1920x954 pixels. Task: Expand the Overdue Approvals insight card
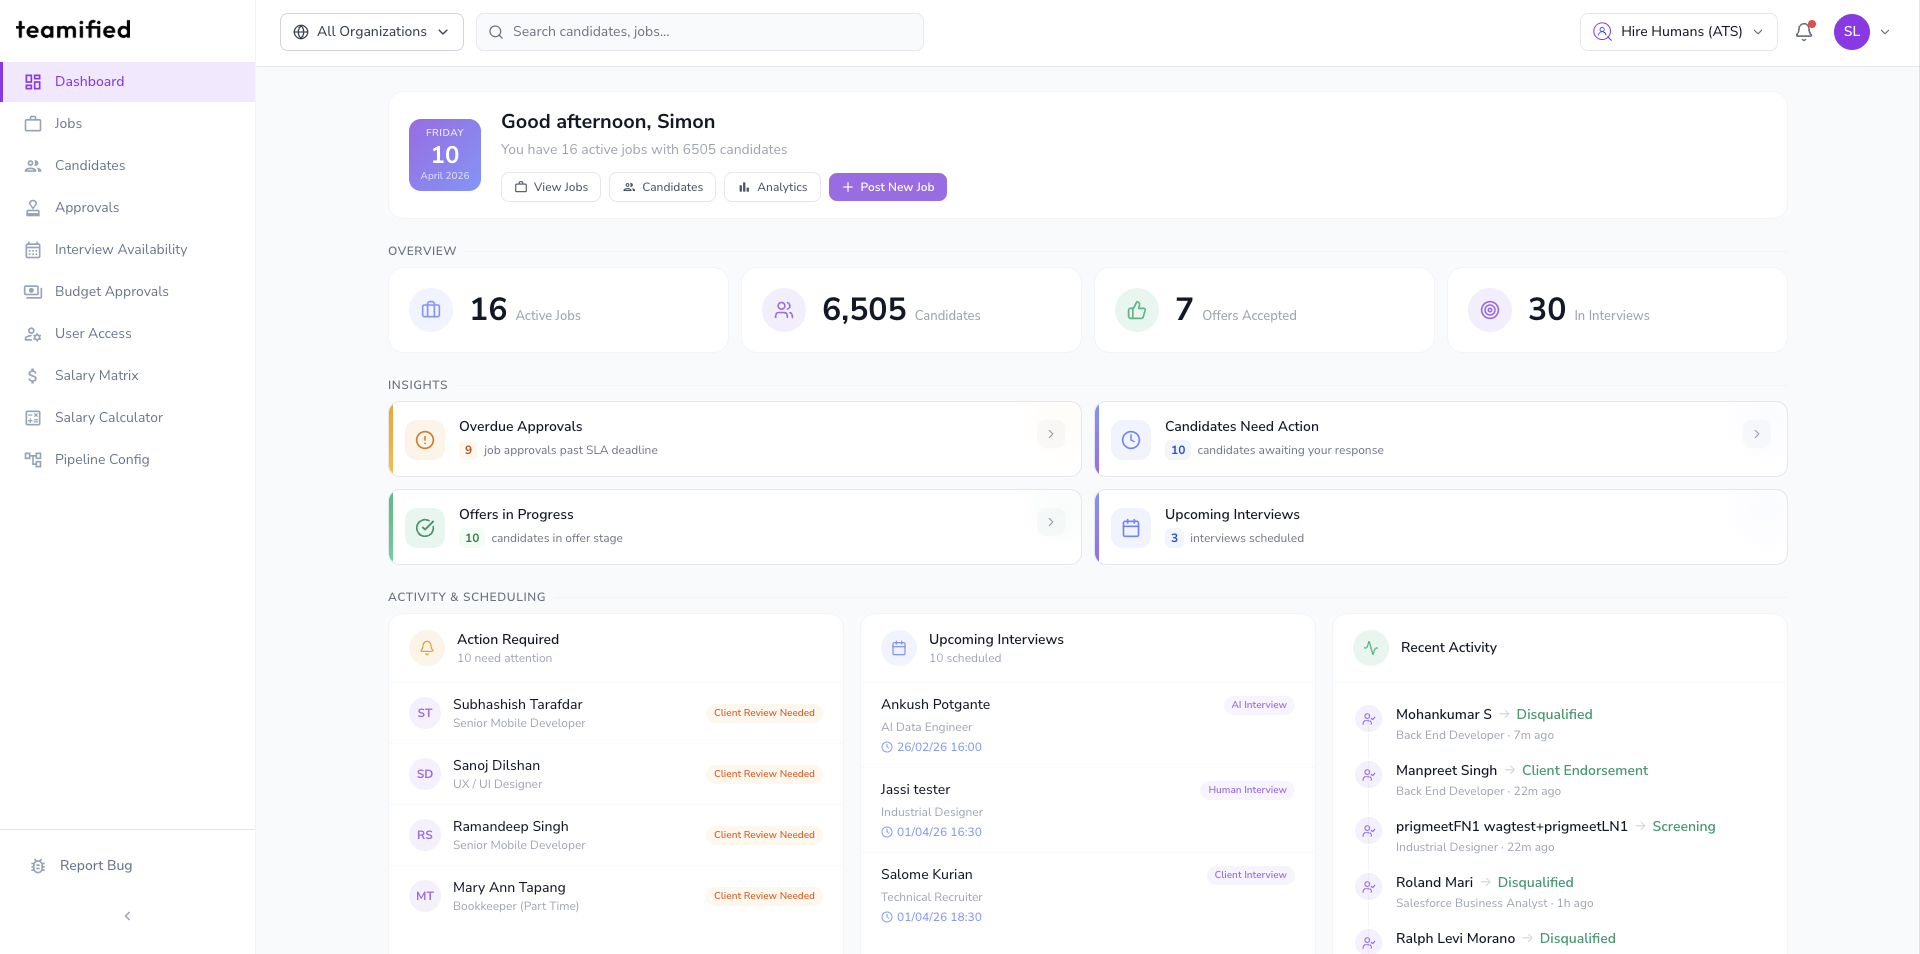point(1049,434)
